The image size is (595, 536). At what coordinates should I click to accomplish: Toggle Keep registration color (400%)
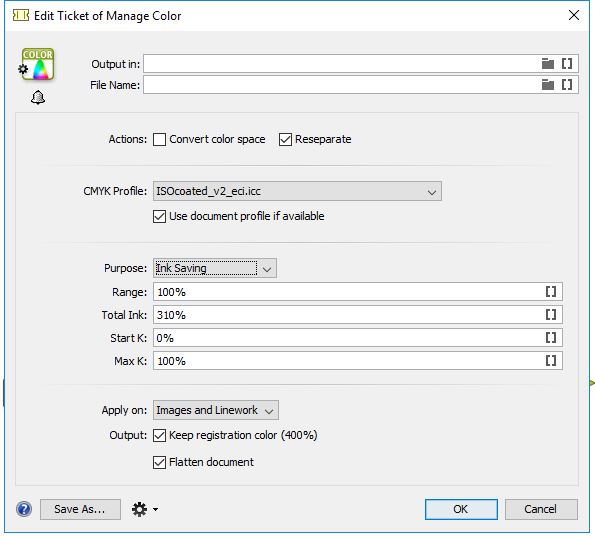tap(159, 435)
